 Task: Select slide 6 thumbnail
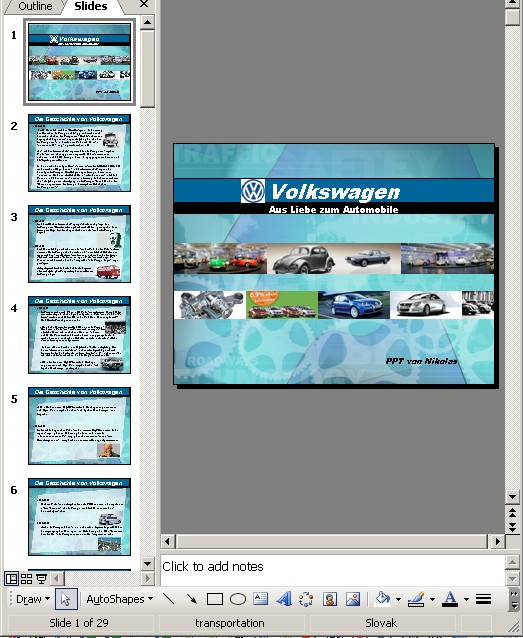(79, 517)
